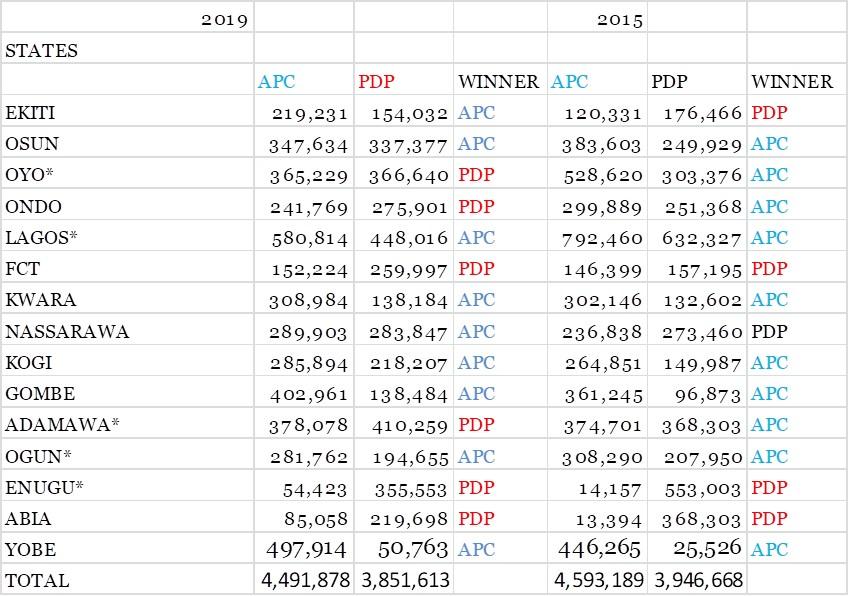The image size is (849, 596).
Task: Select the 2019 APC total 4,491,878
Action: tap(304, 580)
